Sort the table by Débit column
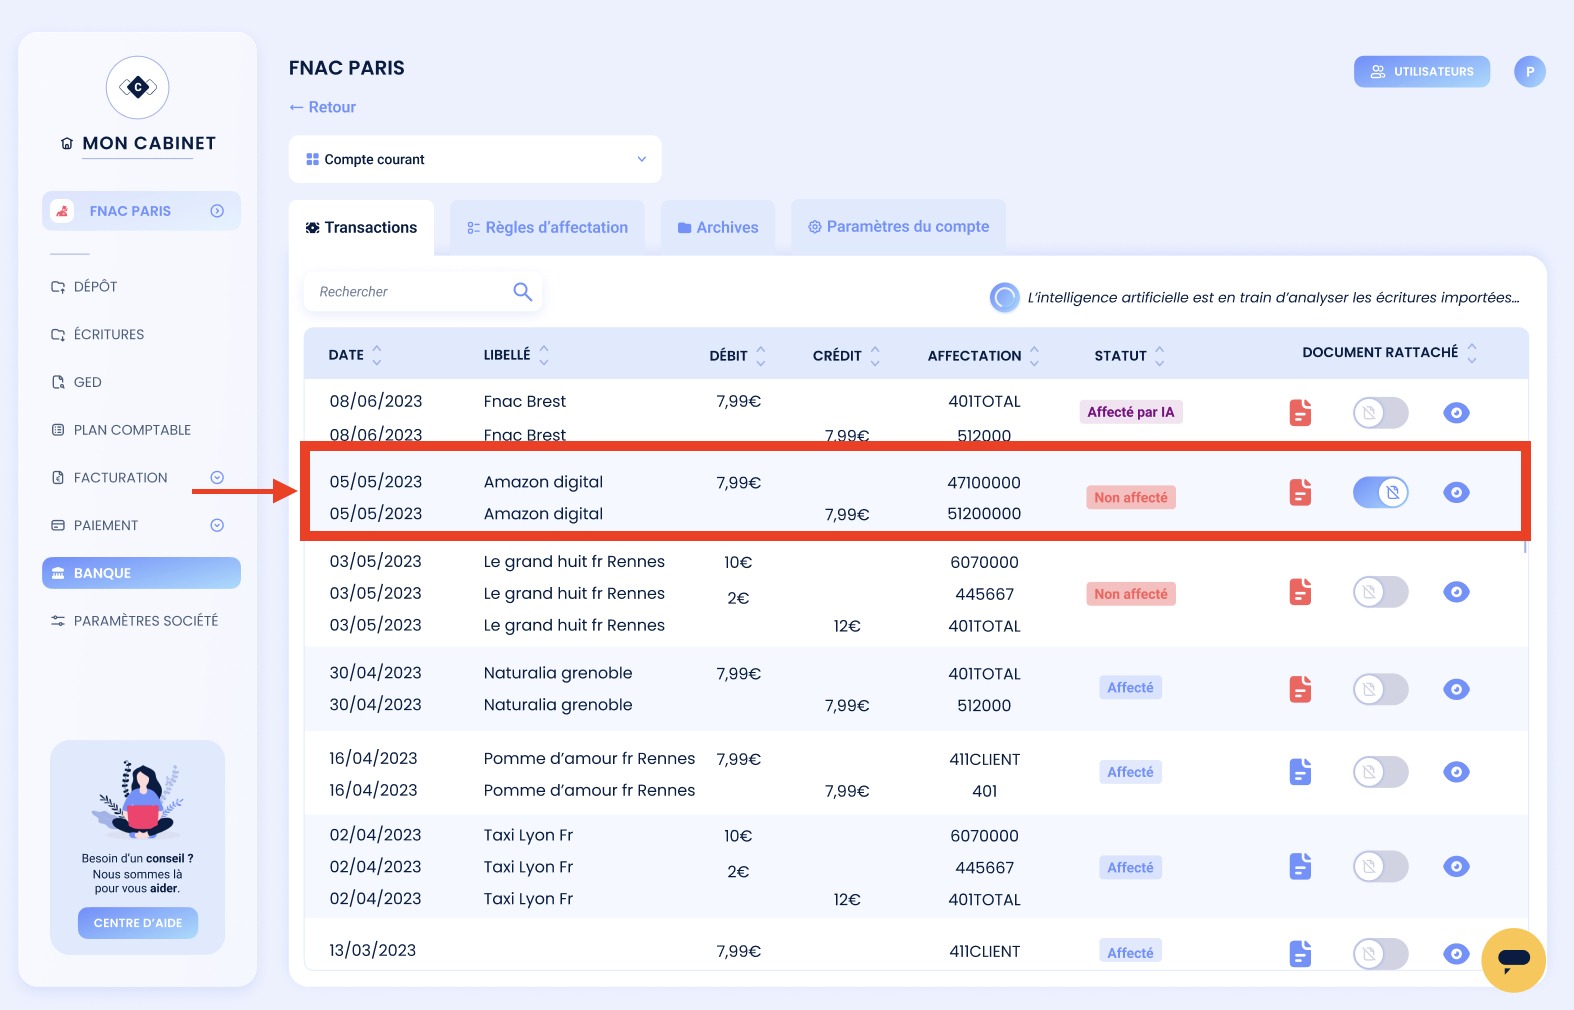This screenshot has height=1010, width=1574. point(761,355)
